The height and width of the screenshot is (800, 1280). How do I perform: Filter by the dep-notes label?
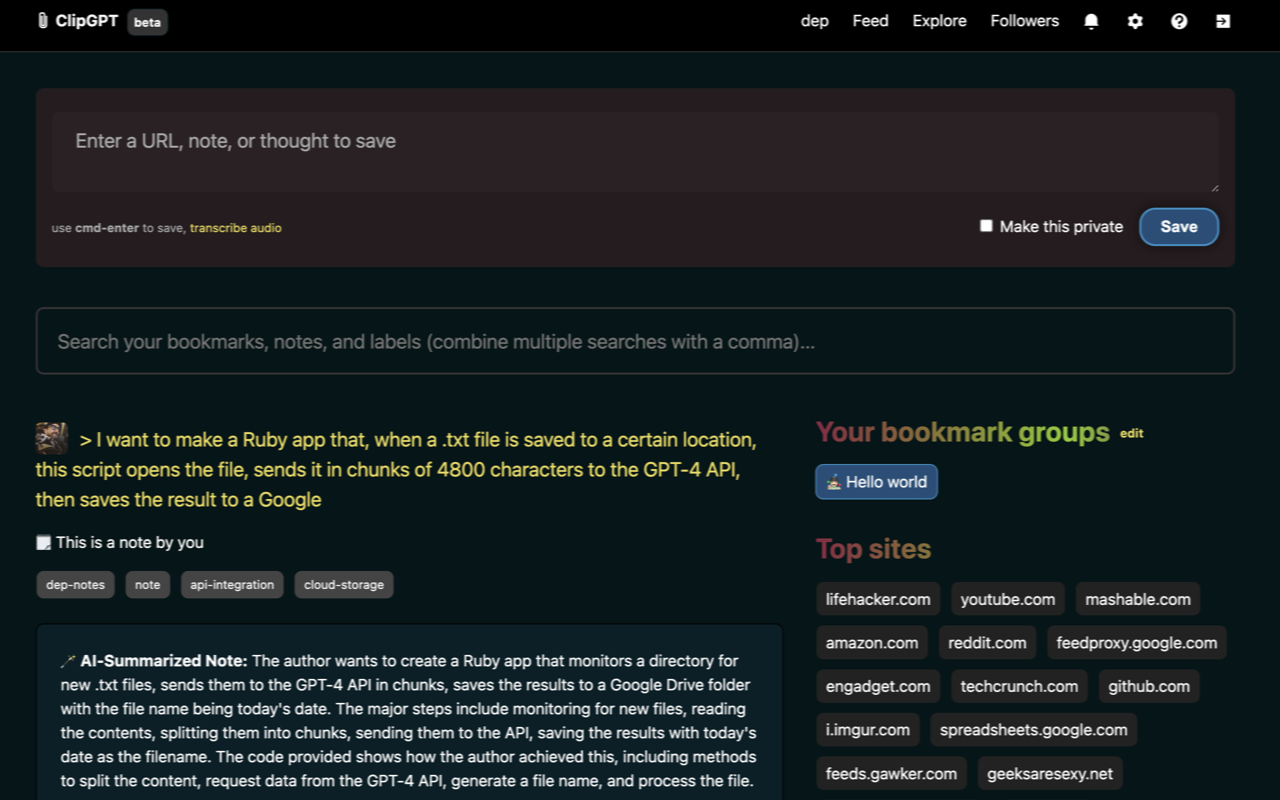[x=76, y=585]
